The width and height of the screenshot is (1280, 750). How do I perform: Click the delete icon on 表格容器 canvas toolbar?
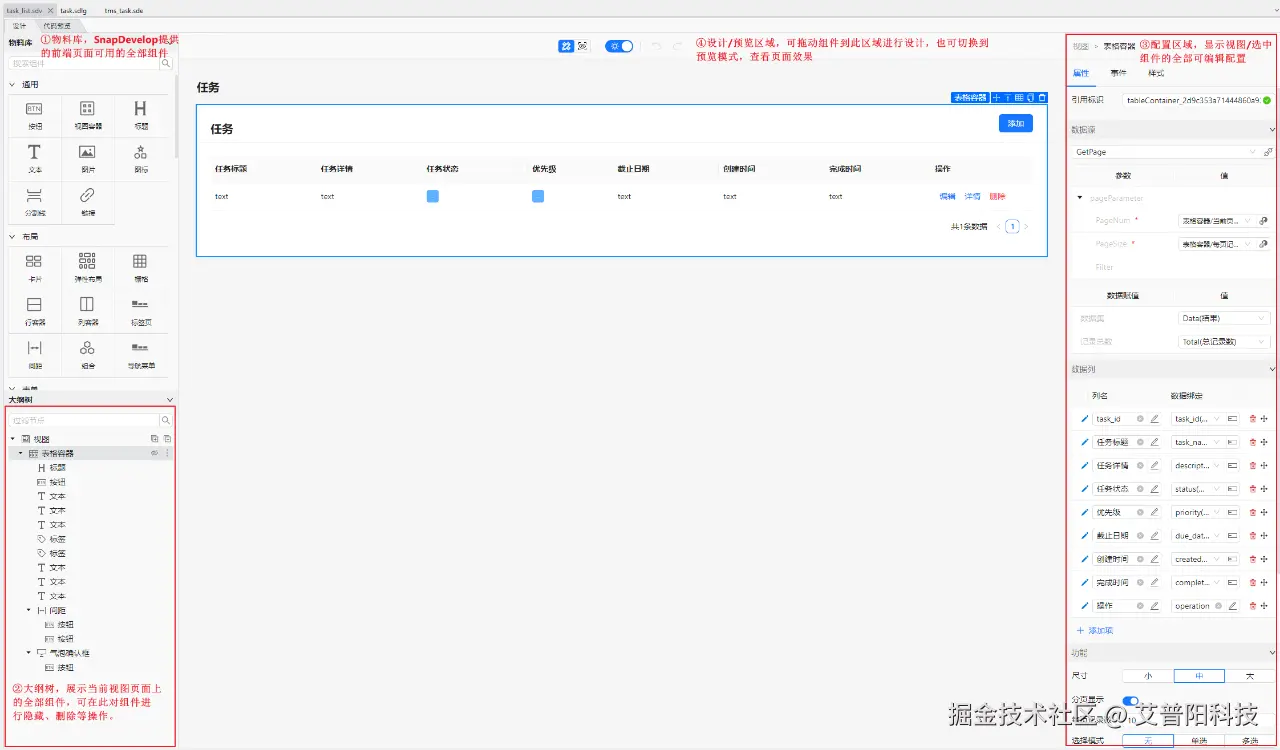point(1042,98)
